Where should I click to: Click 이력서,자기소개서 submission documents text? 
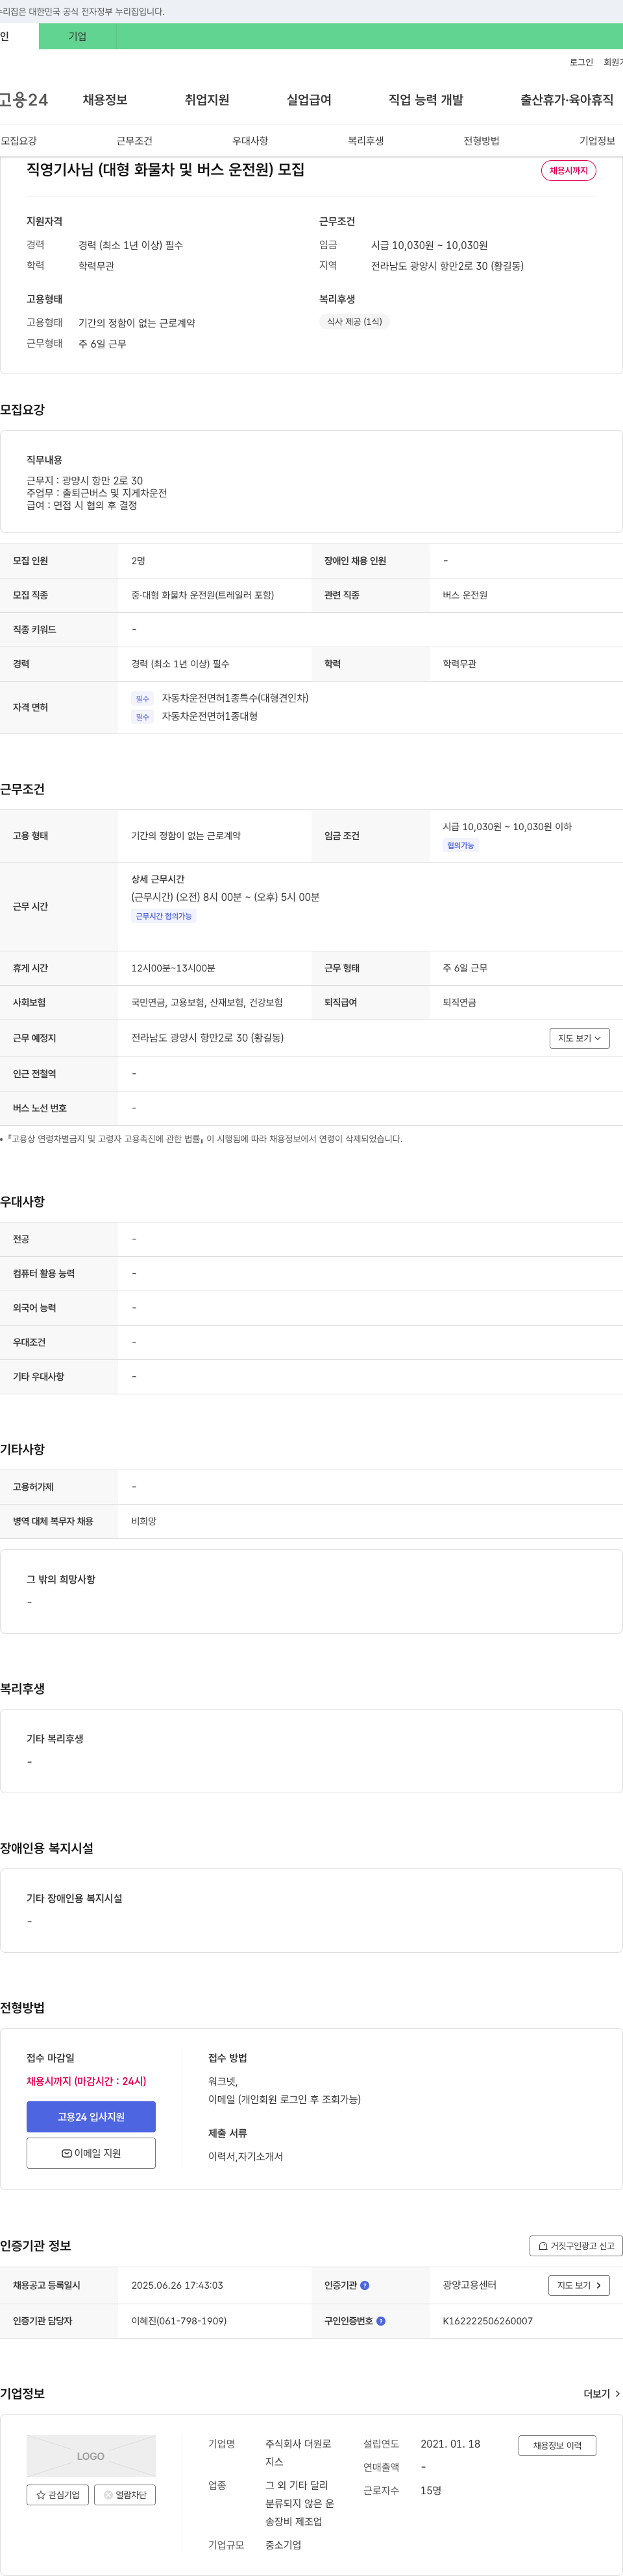pos(246,2156)
